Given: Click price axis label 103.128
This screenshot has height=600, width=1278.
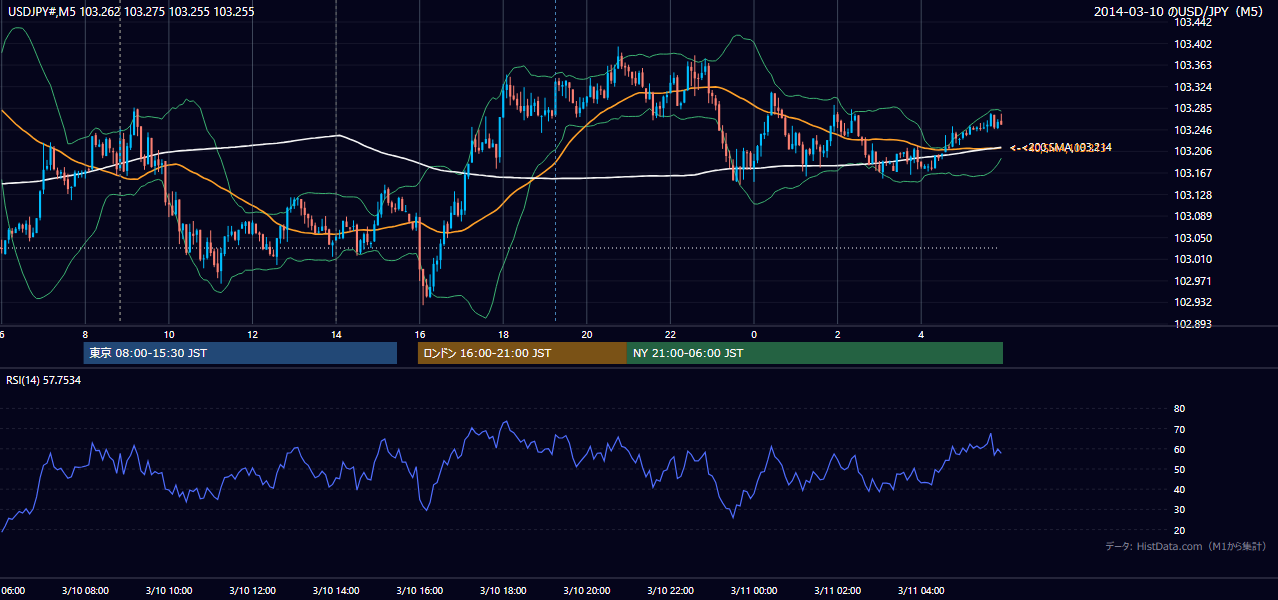Looking at the screenshot, I should click(1193, 195).
